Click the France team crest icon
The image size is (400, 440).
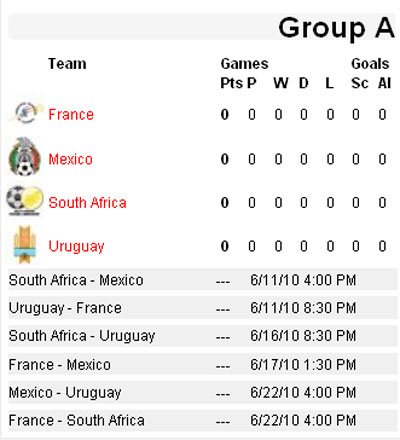[26, 113]
